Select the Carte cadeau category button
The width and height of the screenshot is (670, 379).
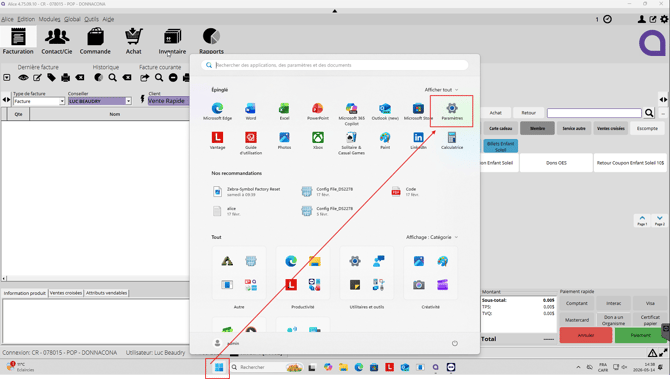point(500,128)
